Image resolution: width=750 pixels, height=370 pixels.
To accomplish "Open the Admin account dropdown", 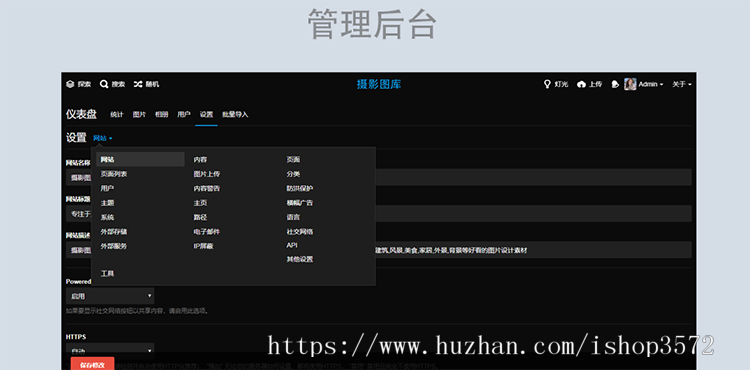I will [x=651, y=84].
